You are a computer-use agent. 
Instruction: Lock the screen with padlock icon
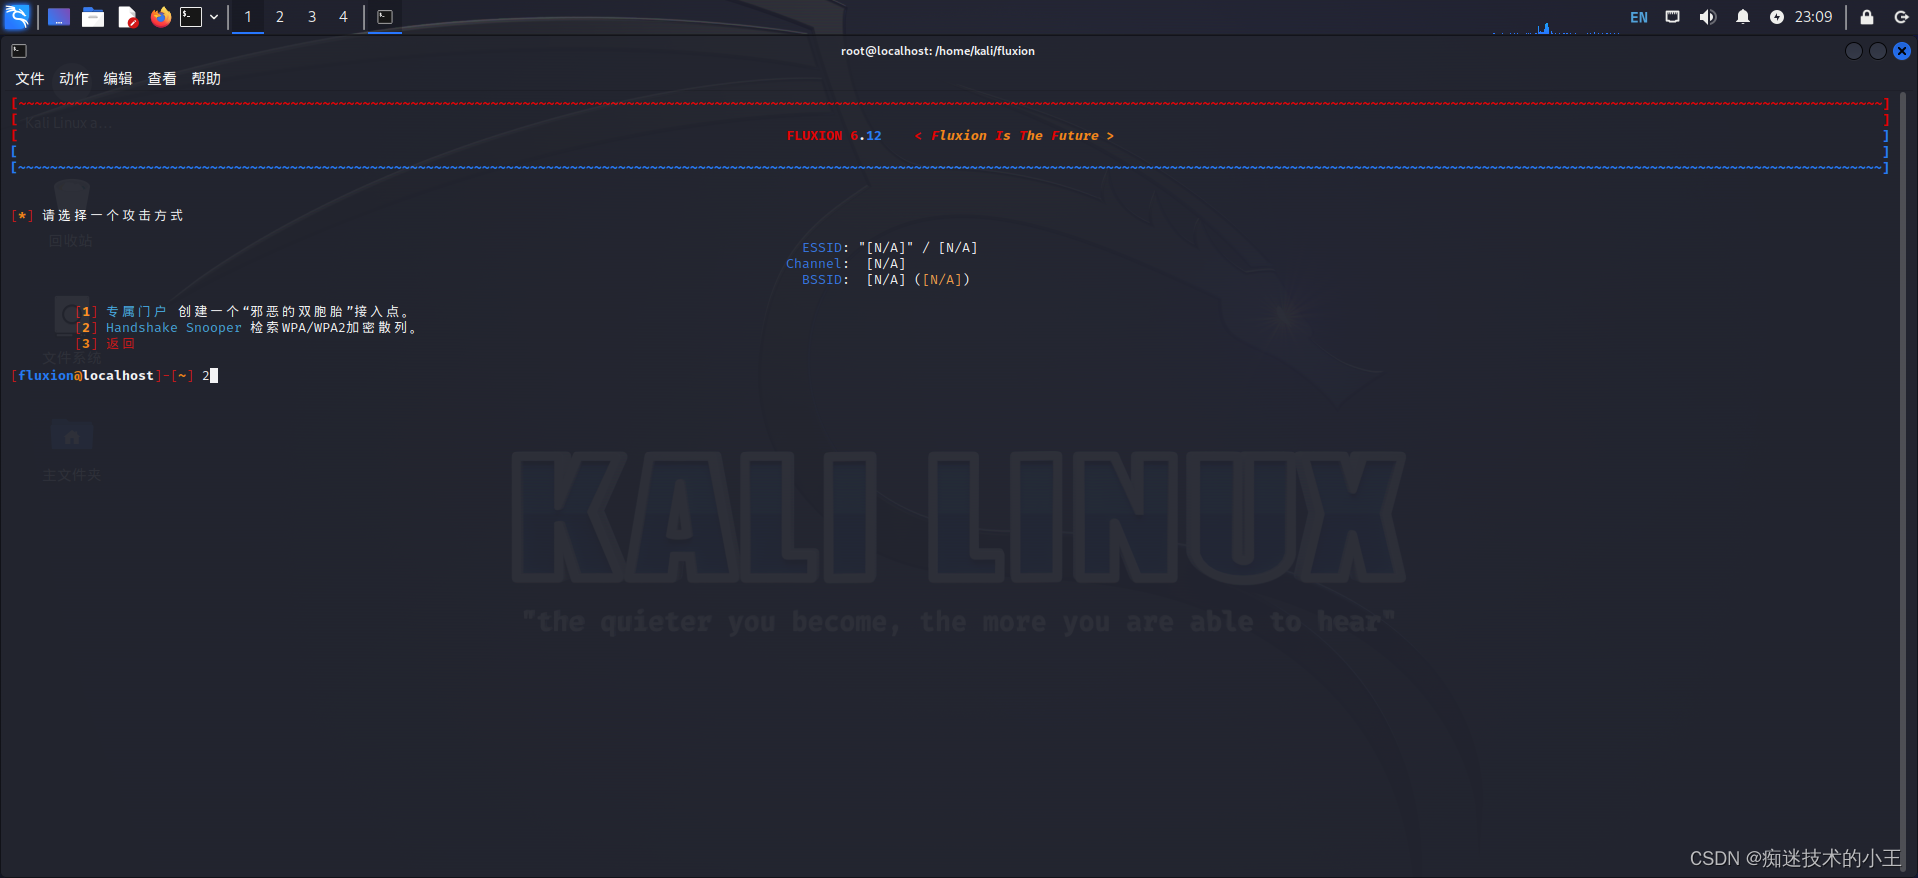1867,17
